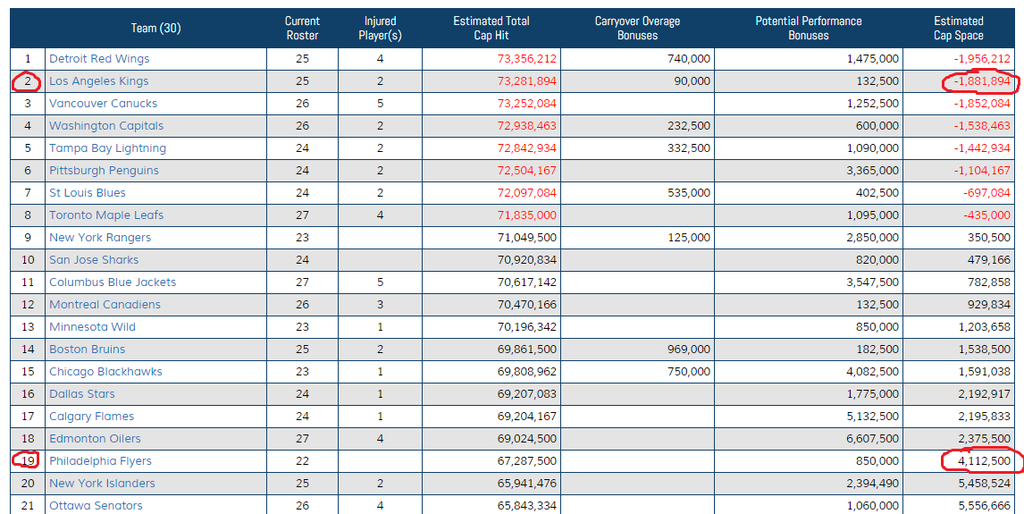Open Vancouver Canucks team page
This screenshot has width=1024, height=514.
pyautogui.click(x=103, y=103)
